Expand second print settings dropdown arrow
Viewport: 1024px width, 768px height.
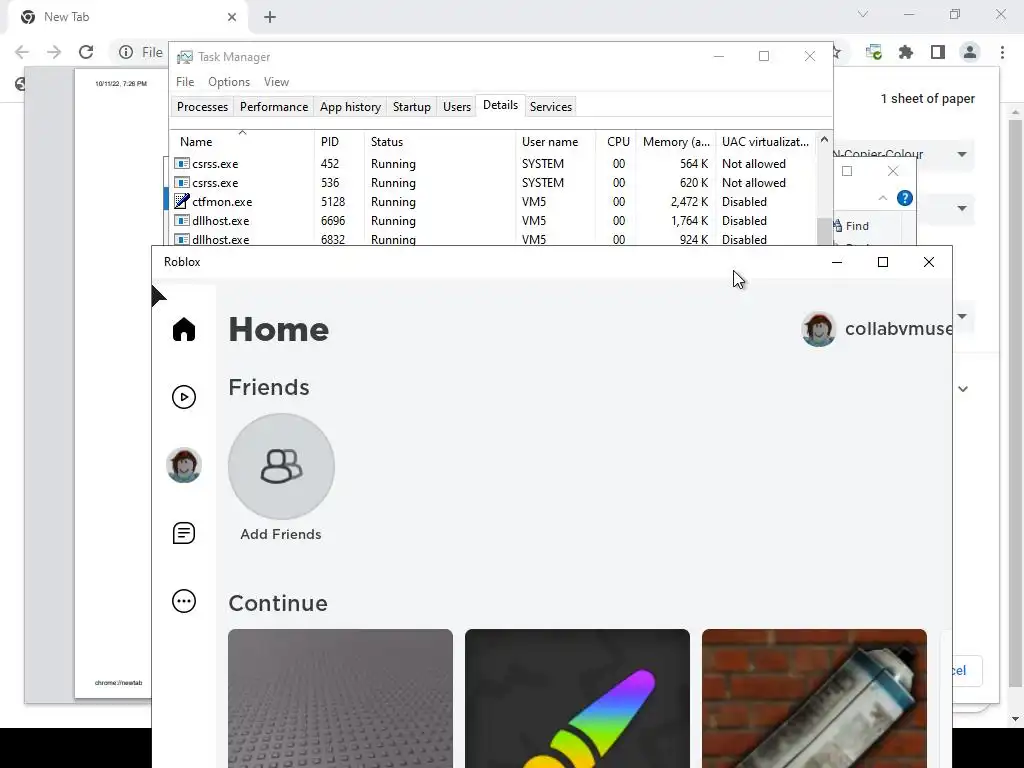(962, 208)
